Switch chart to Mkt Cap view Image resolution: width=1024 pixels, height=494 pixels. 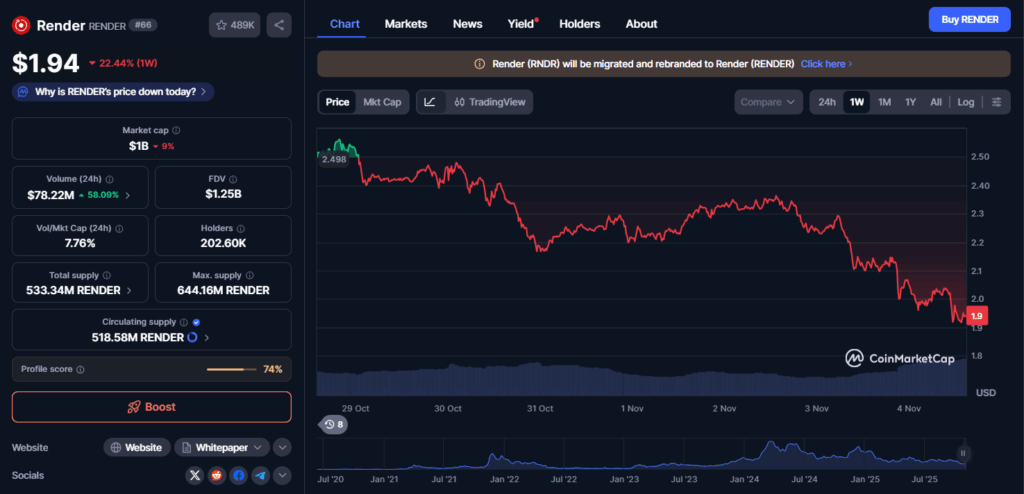[382, 102]
